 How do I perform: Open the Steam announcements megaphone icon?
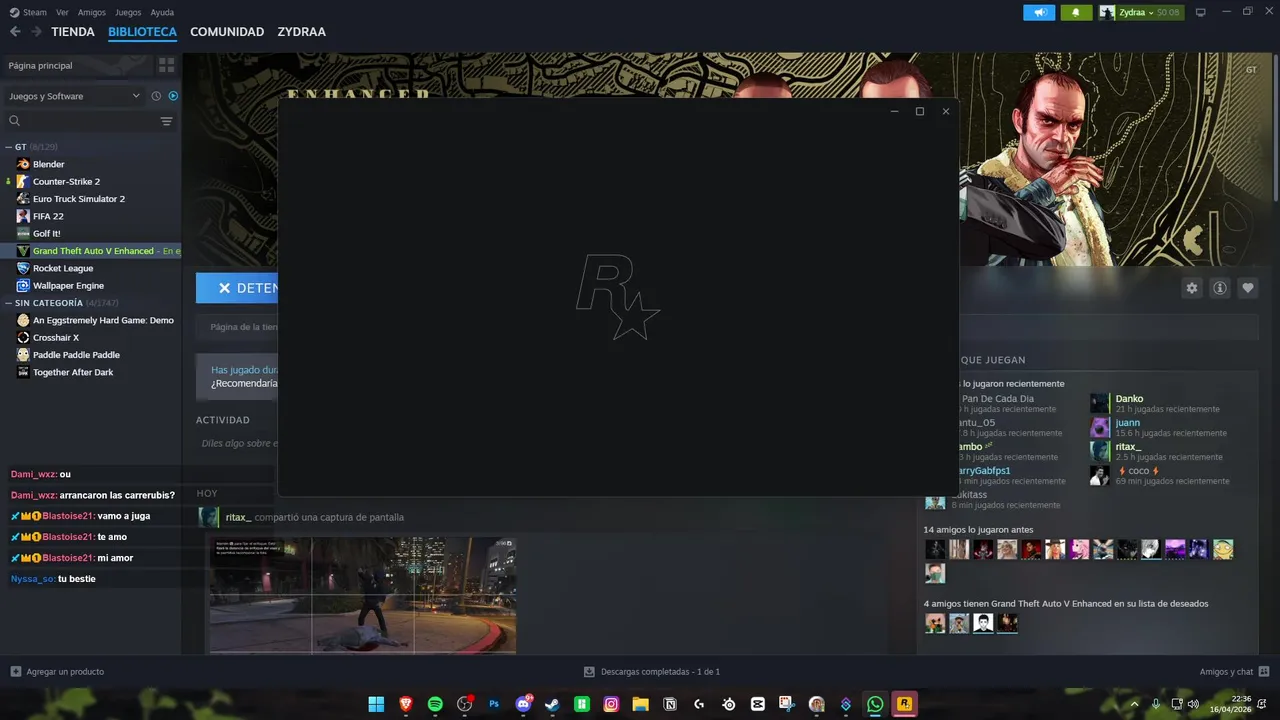click(1039, 12)
